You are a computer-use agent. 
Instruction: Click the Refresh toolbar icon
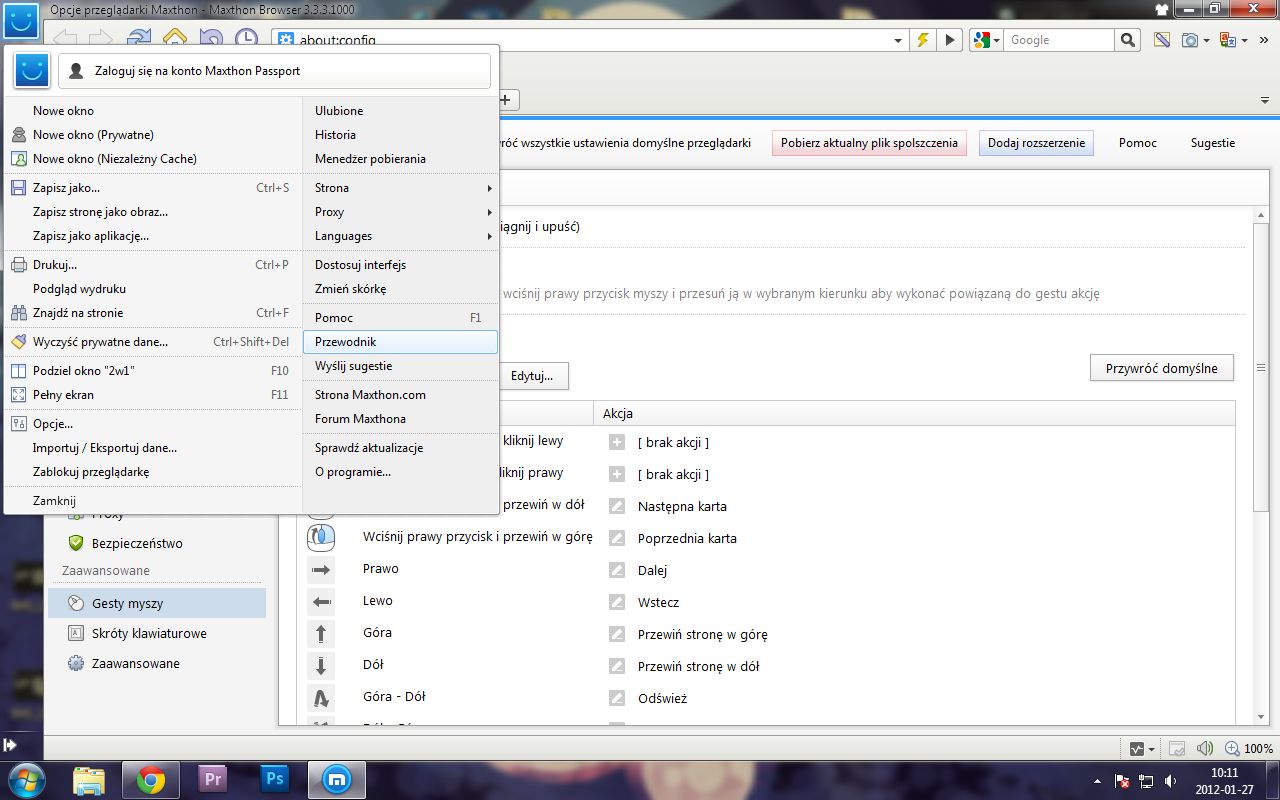click(139, 39)
